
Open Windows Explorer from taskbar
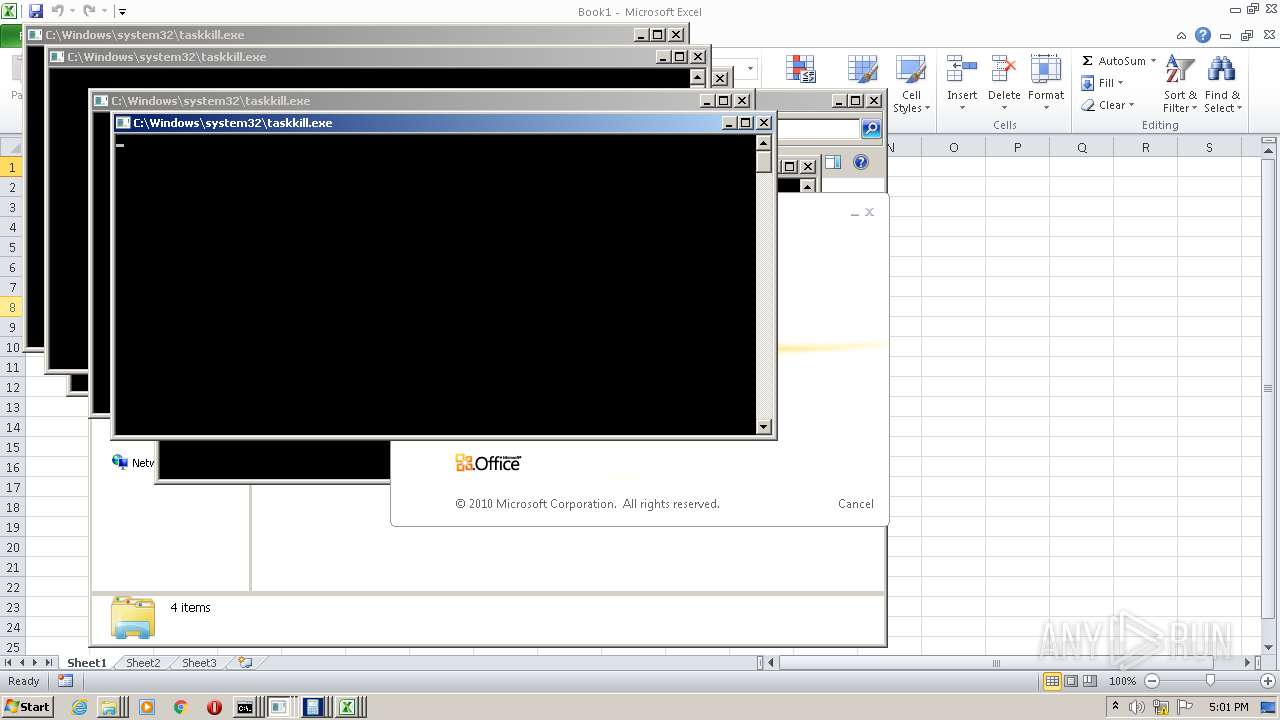(108, 707)
